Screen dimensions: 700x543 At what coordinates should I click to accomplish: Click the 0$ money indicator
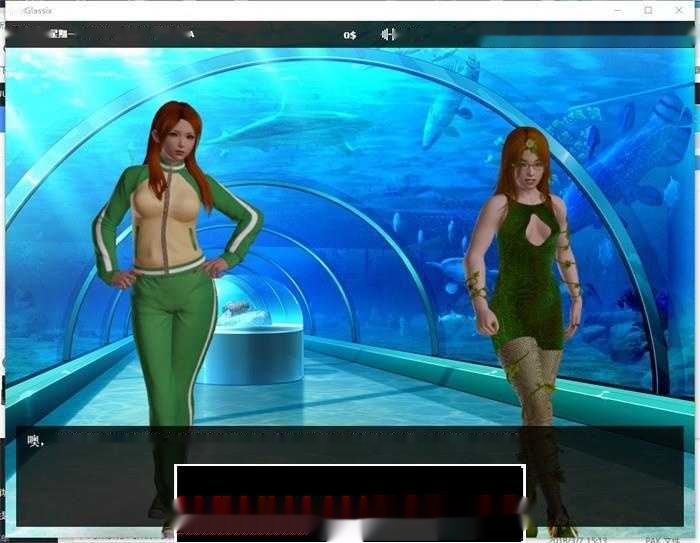pos(349,35)
